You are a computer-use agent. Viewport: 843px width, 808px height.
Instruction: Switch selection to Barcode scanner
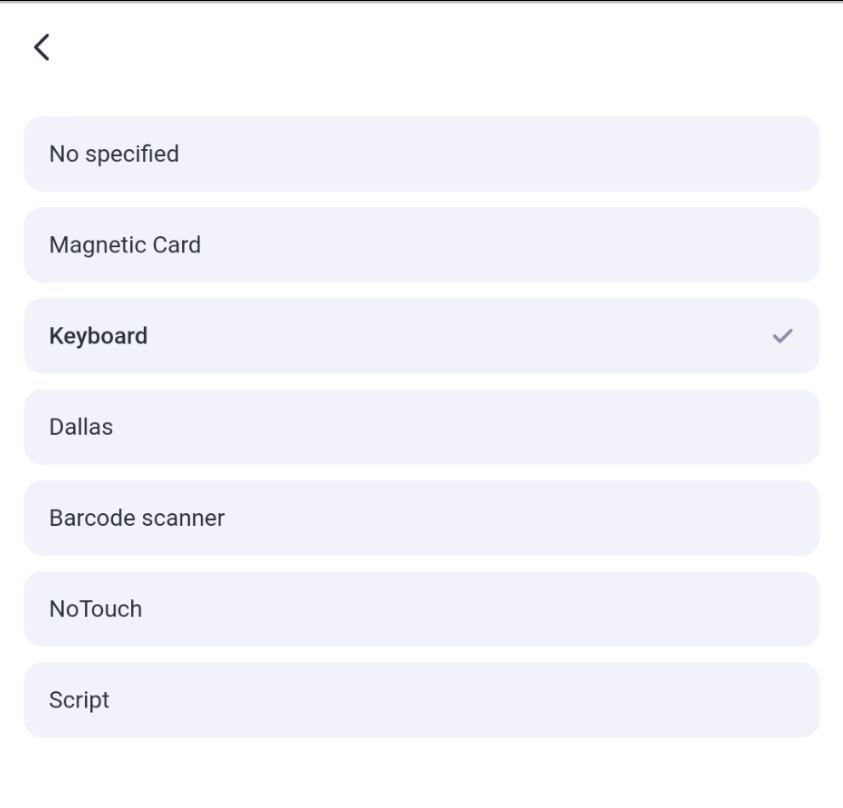click(422, 518)
